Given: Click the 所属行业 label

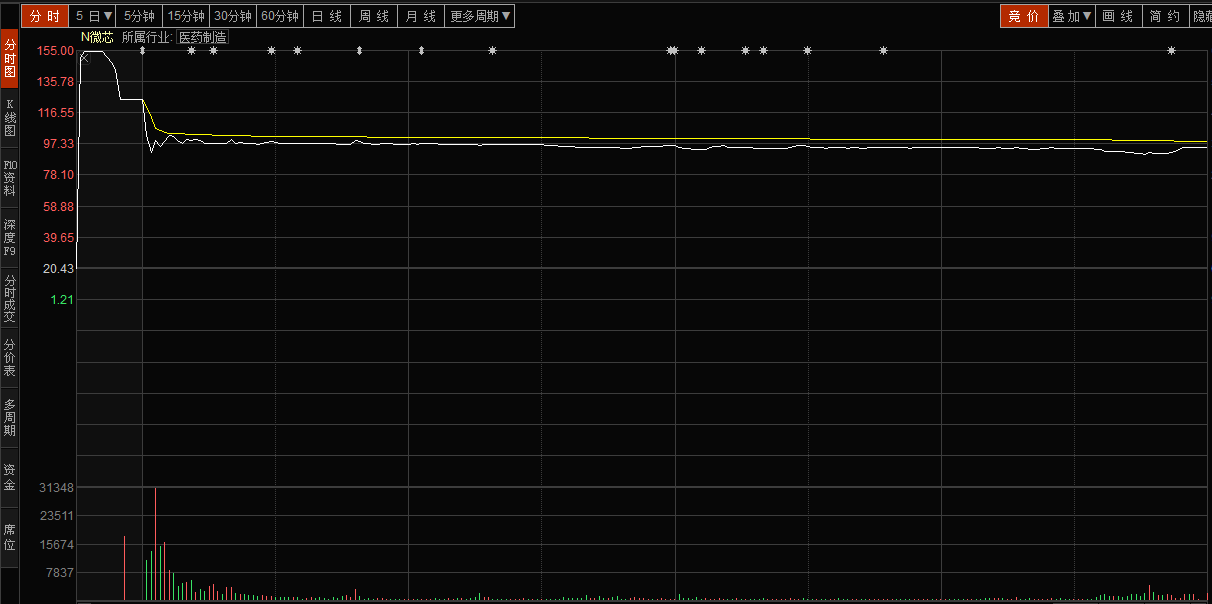Looking at the screenshot, I should tap(146, 37).
